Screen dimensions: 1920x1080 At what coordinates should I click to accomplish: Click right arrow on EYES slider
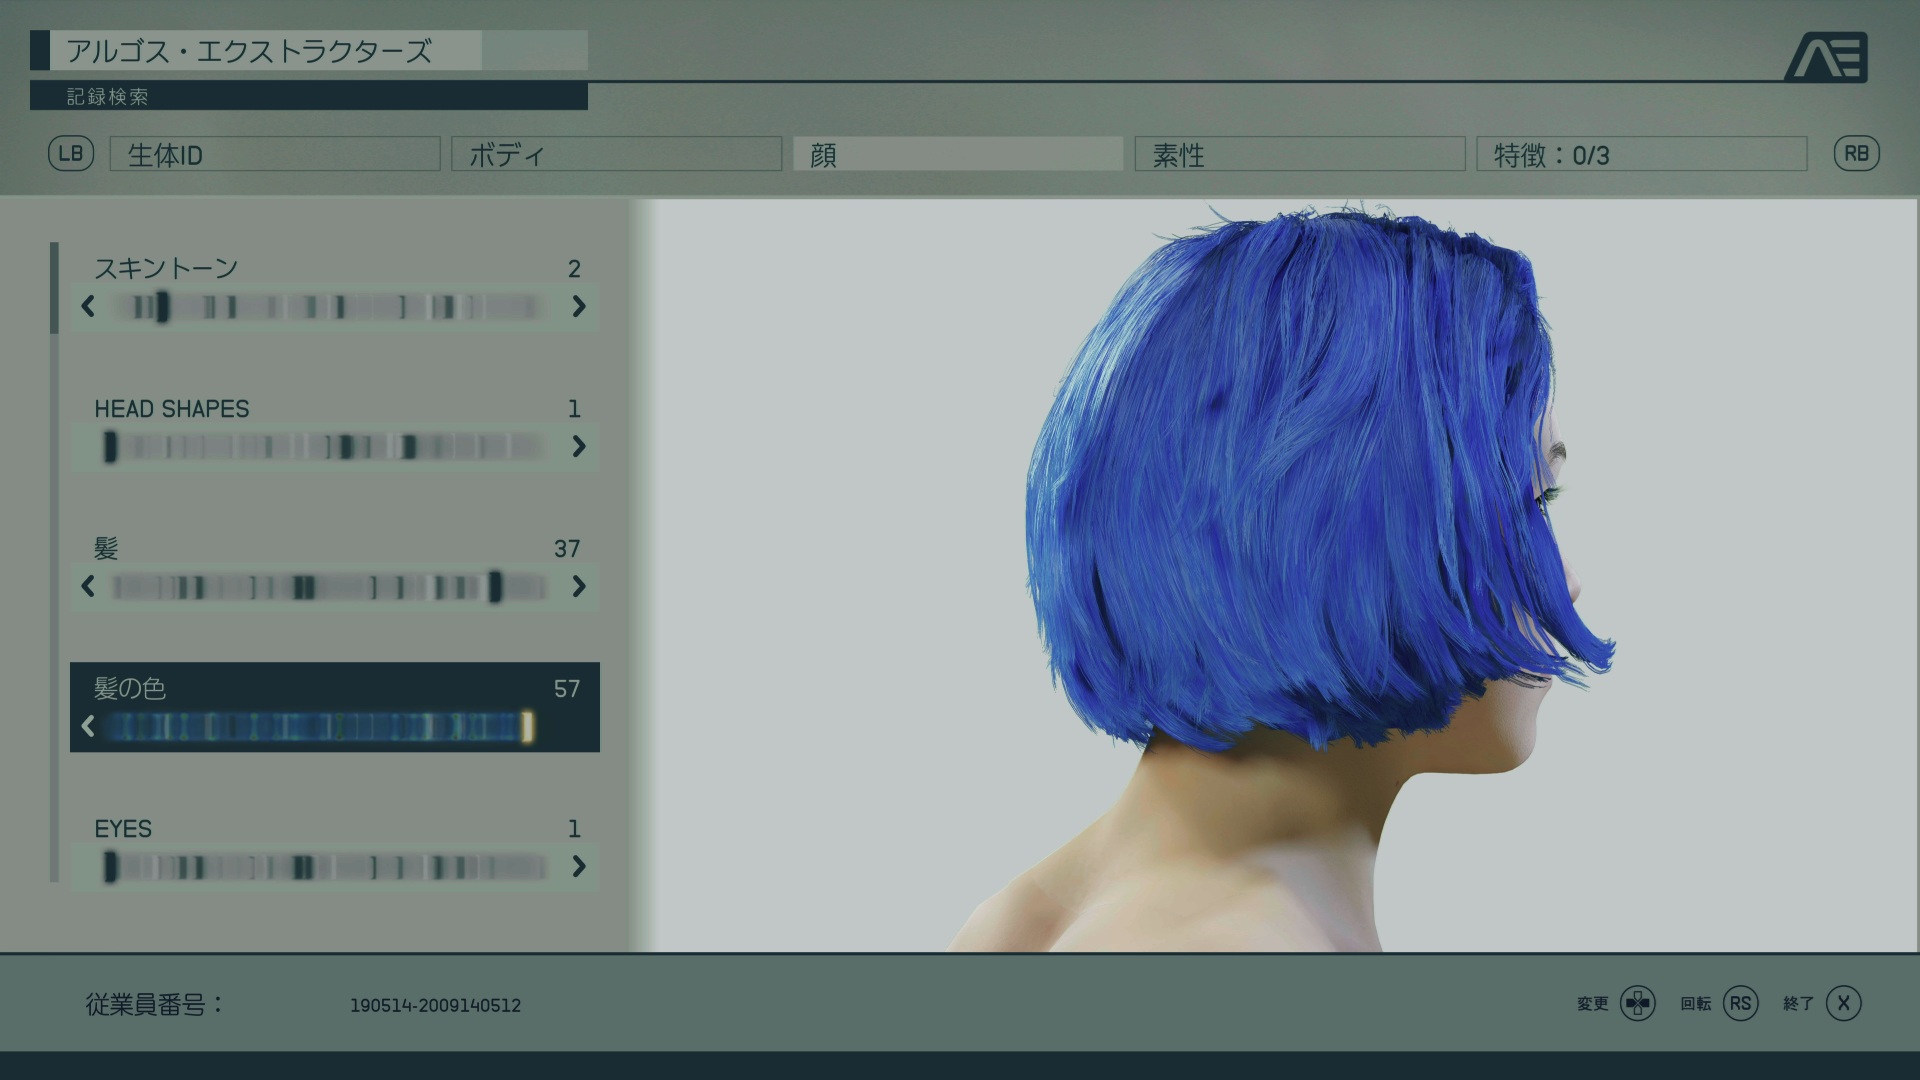(579, 867)
